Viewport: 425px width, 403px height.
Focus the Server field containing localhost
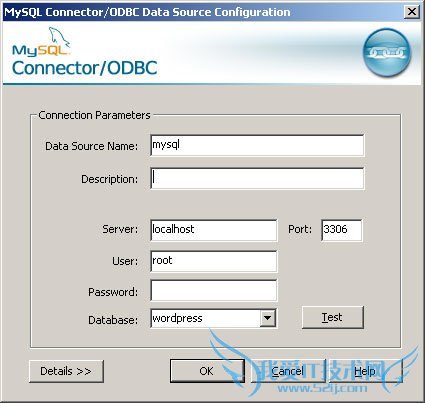point(214,230)
